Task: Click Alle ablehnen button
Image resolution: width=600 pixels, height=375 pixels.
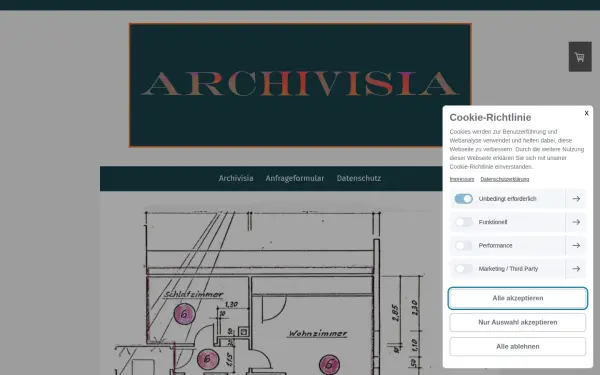Action: (x=518, y=346)
